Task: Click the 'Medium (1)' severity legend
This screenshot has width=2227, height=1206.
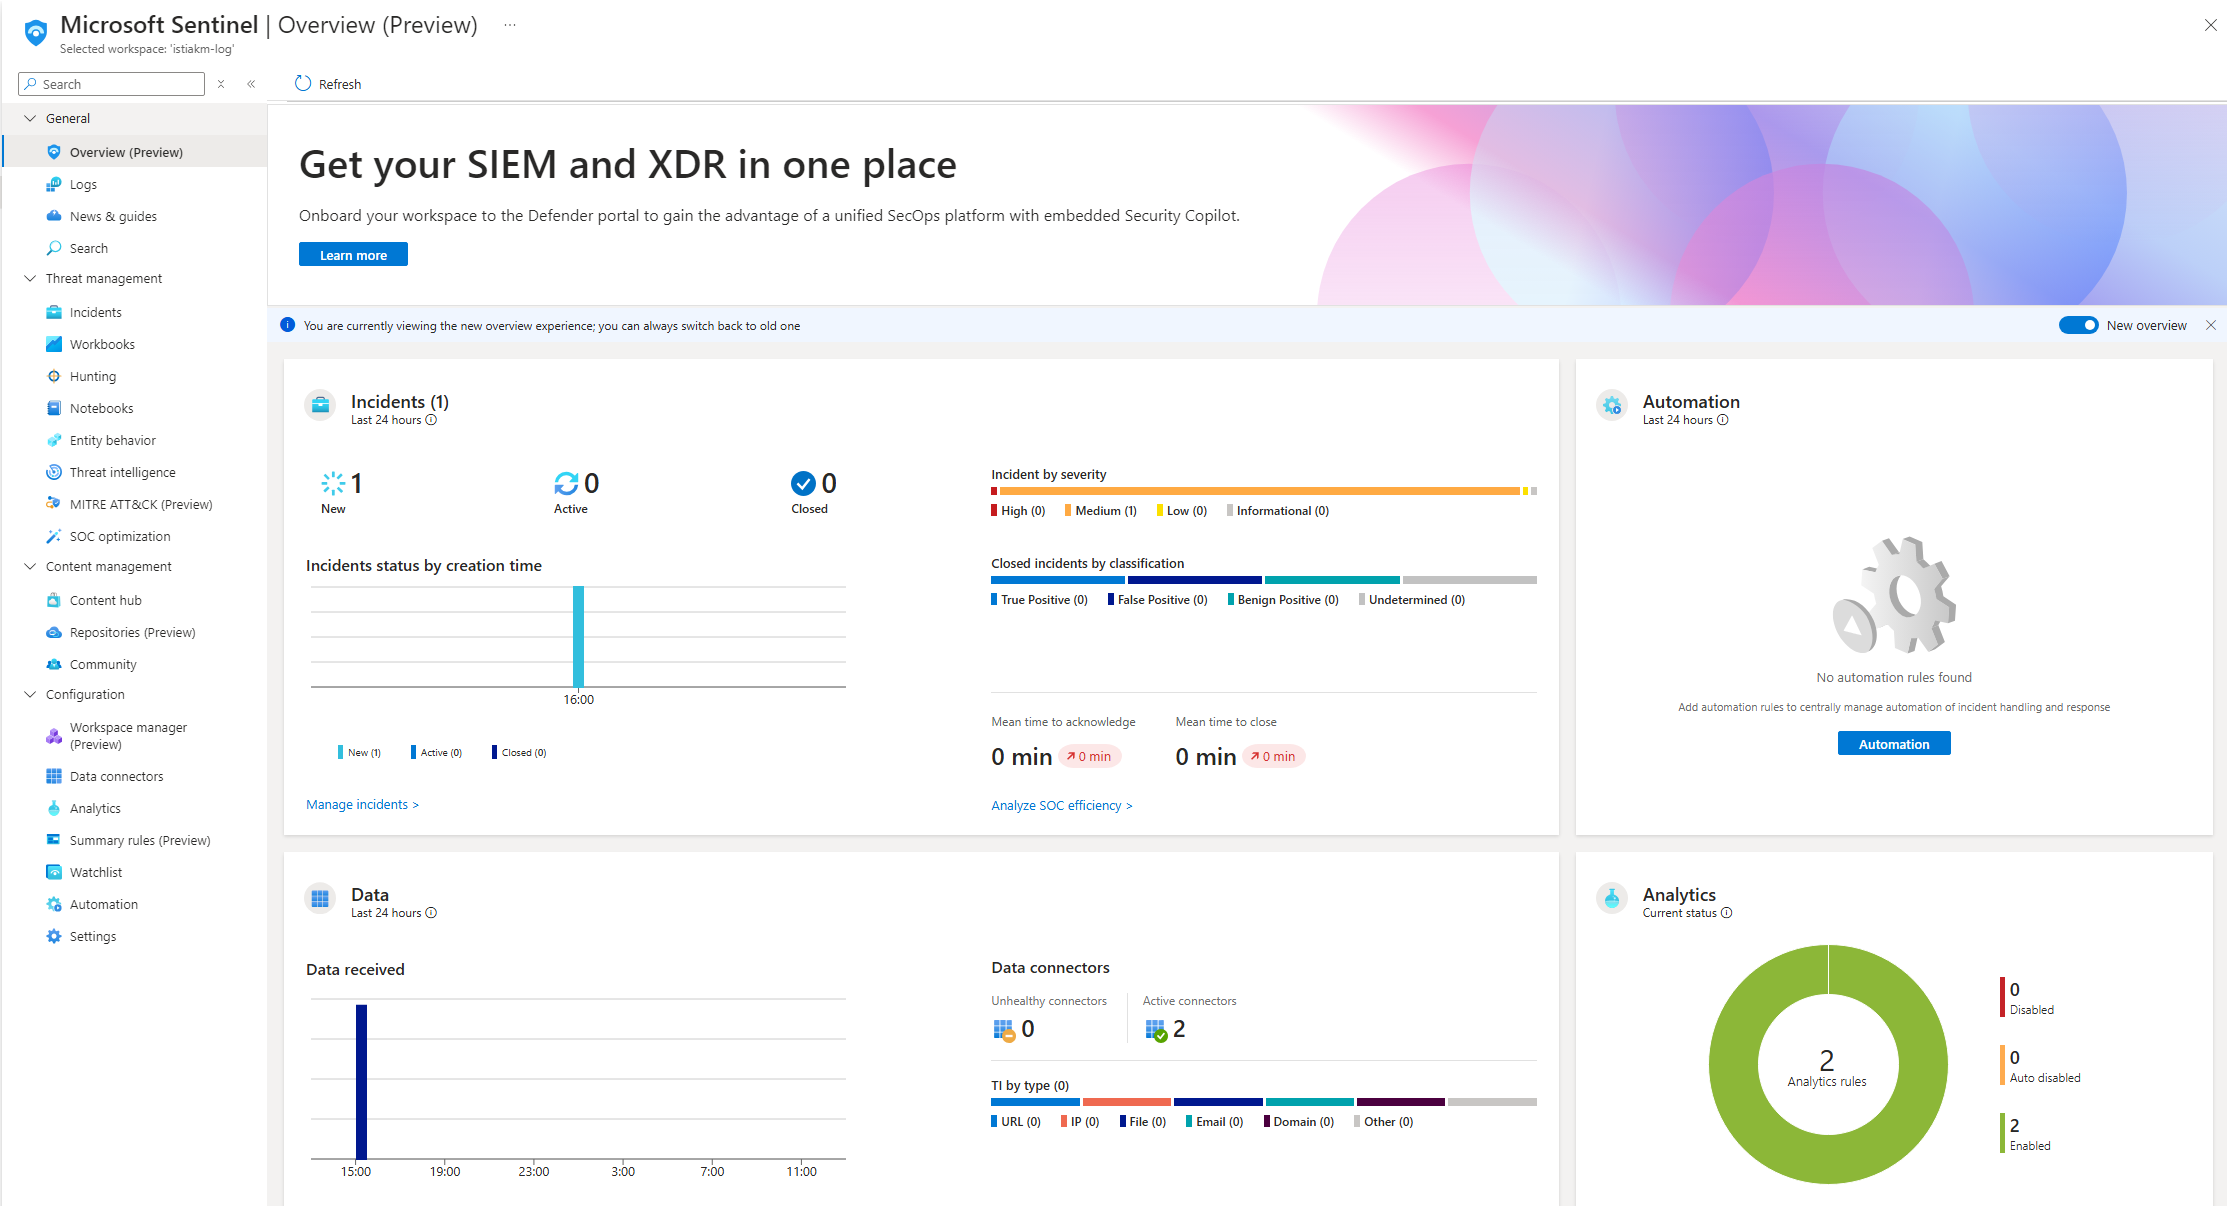Action: click(x=1101, y=511)
